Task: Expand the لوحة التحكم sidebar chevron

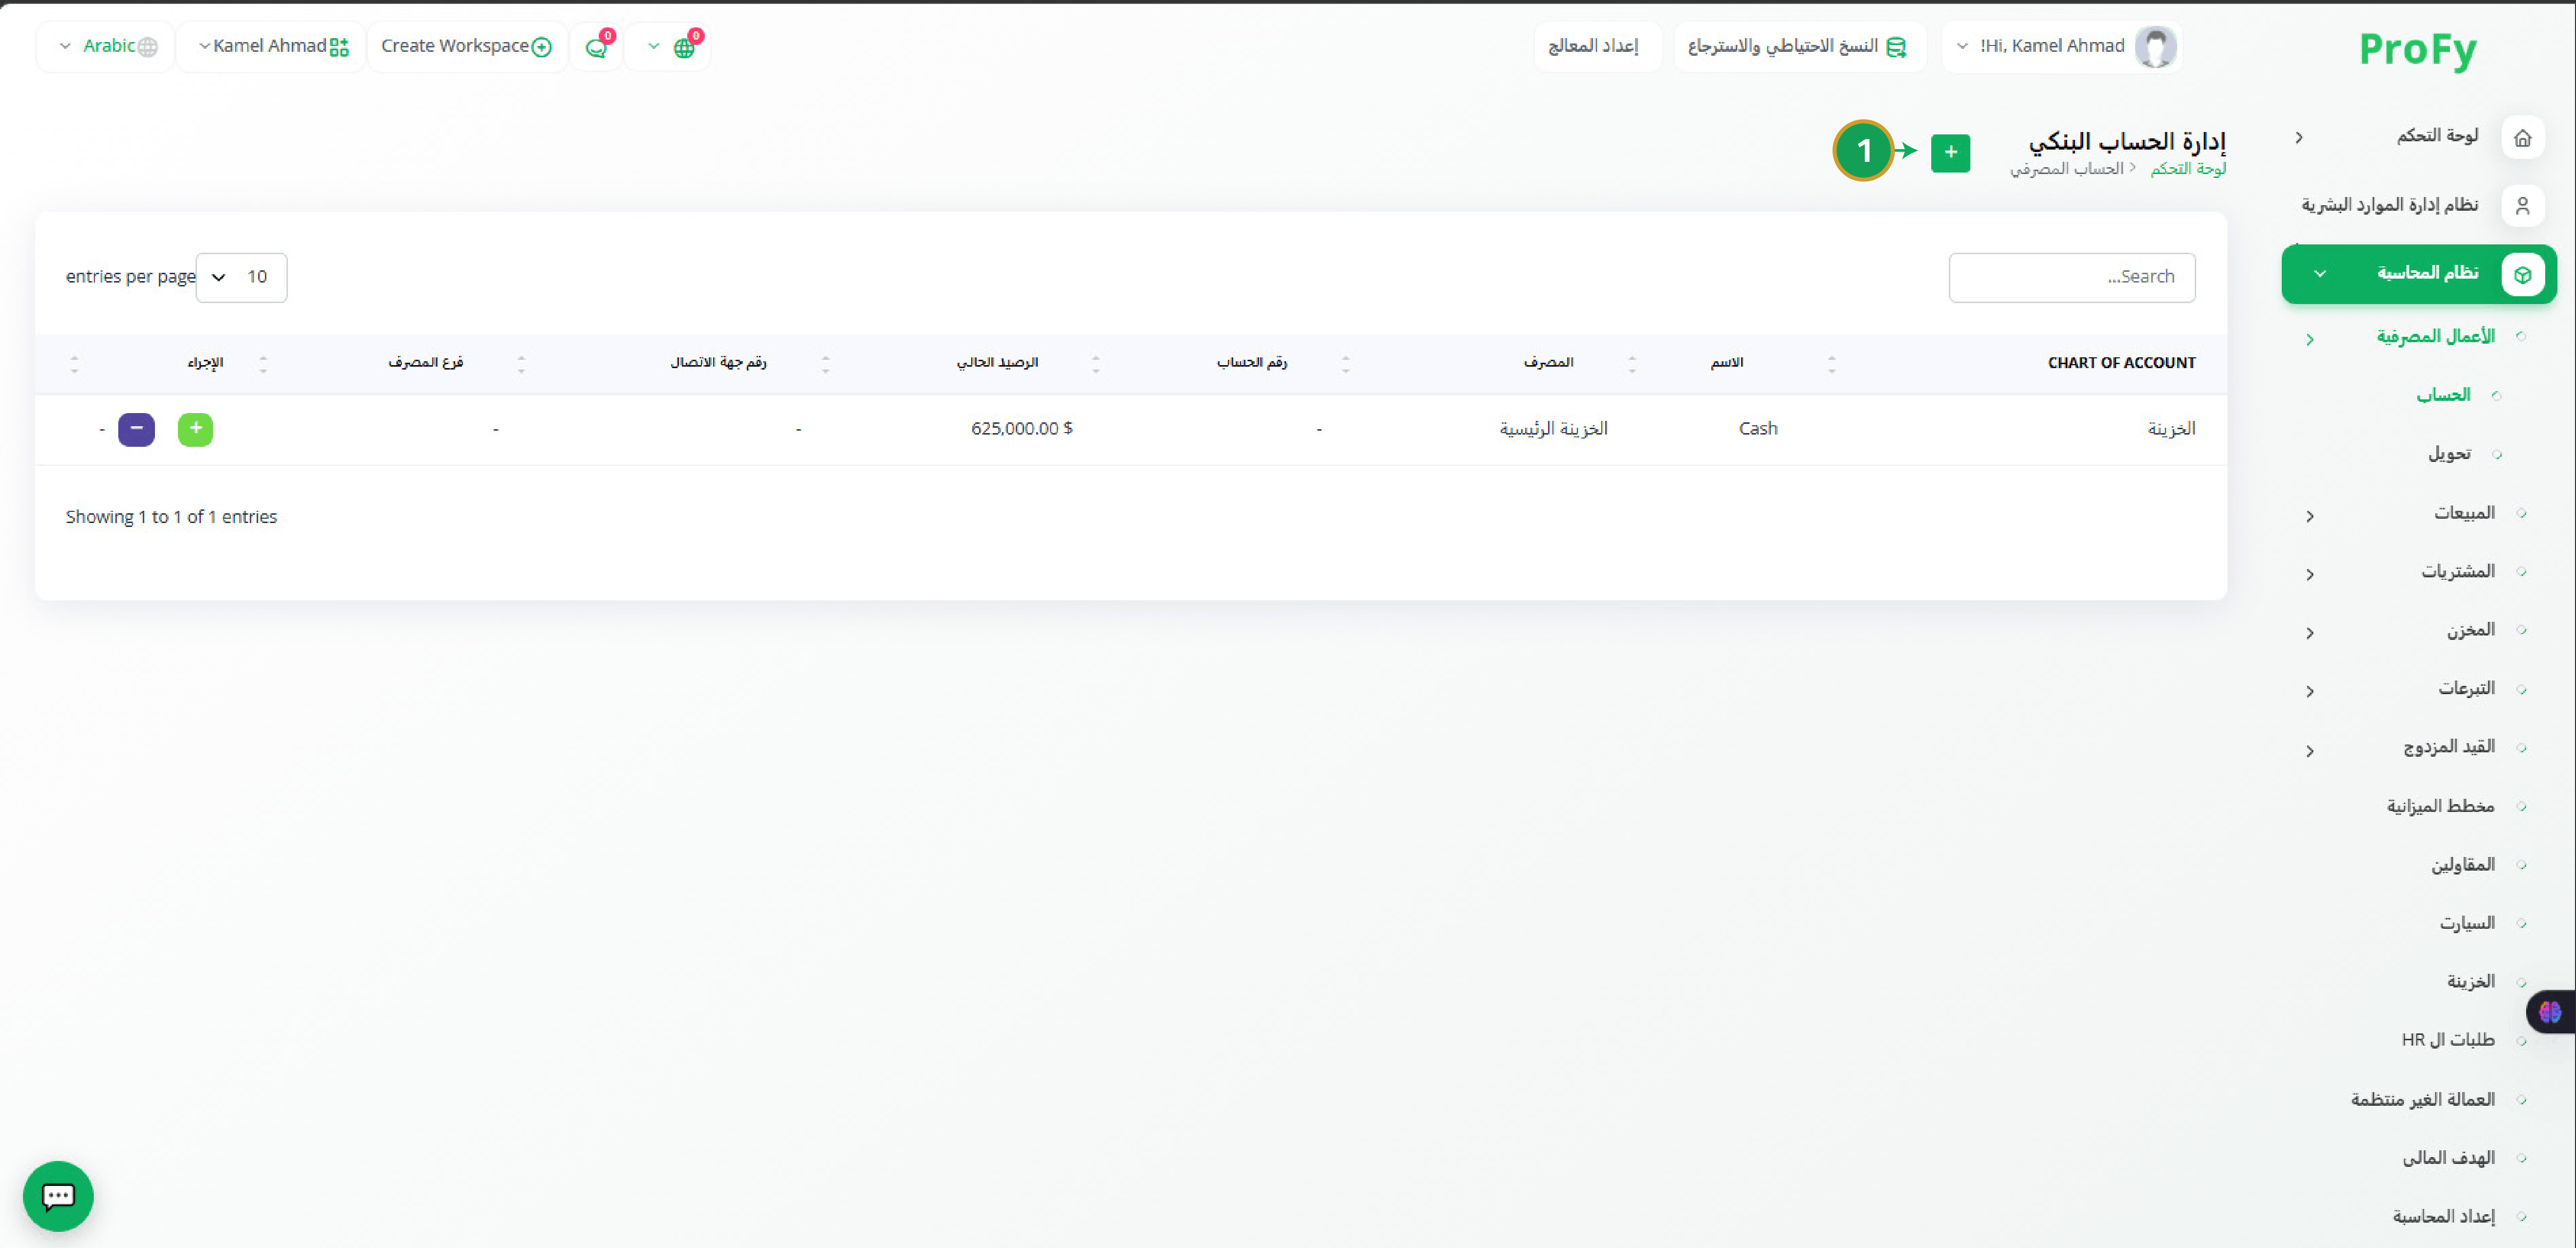Action: point(2299,137)
